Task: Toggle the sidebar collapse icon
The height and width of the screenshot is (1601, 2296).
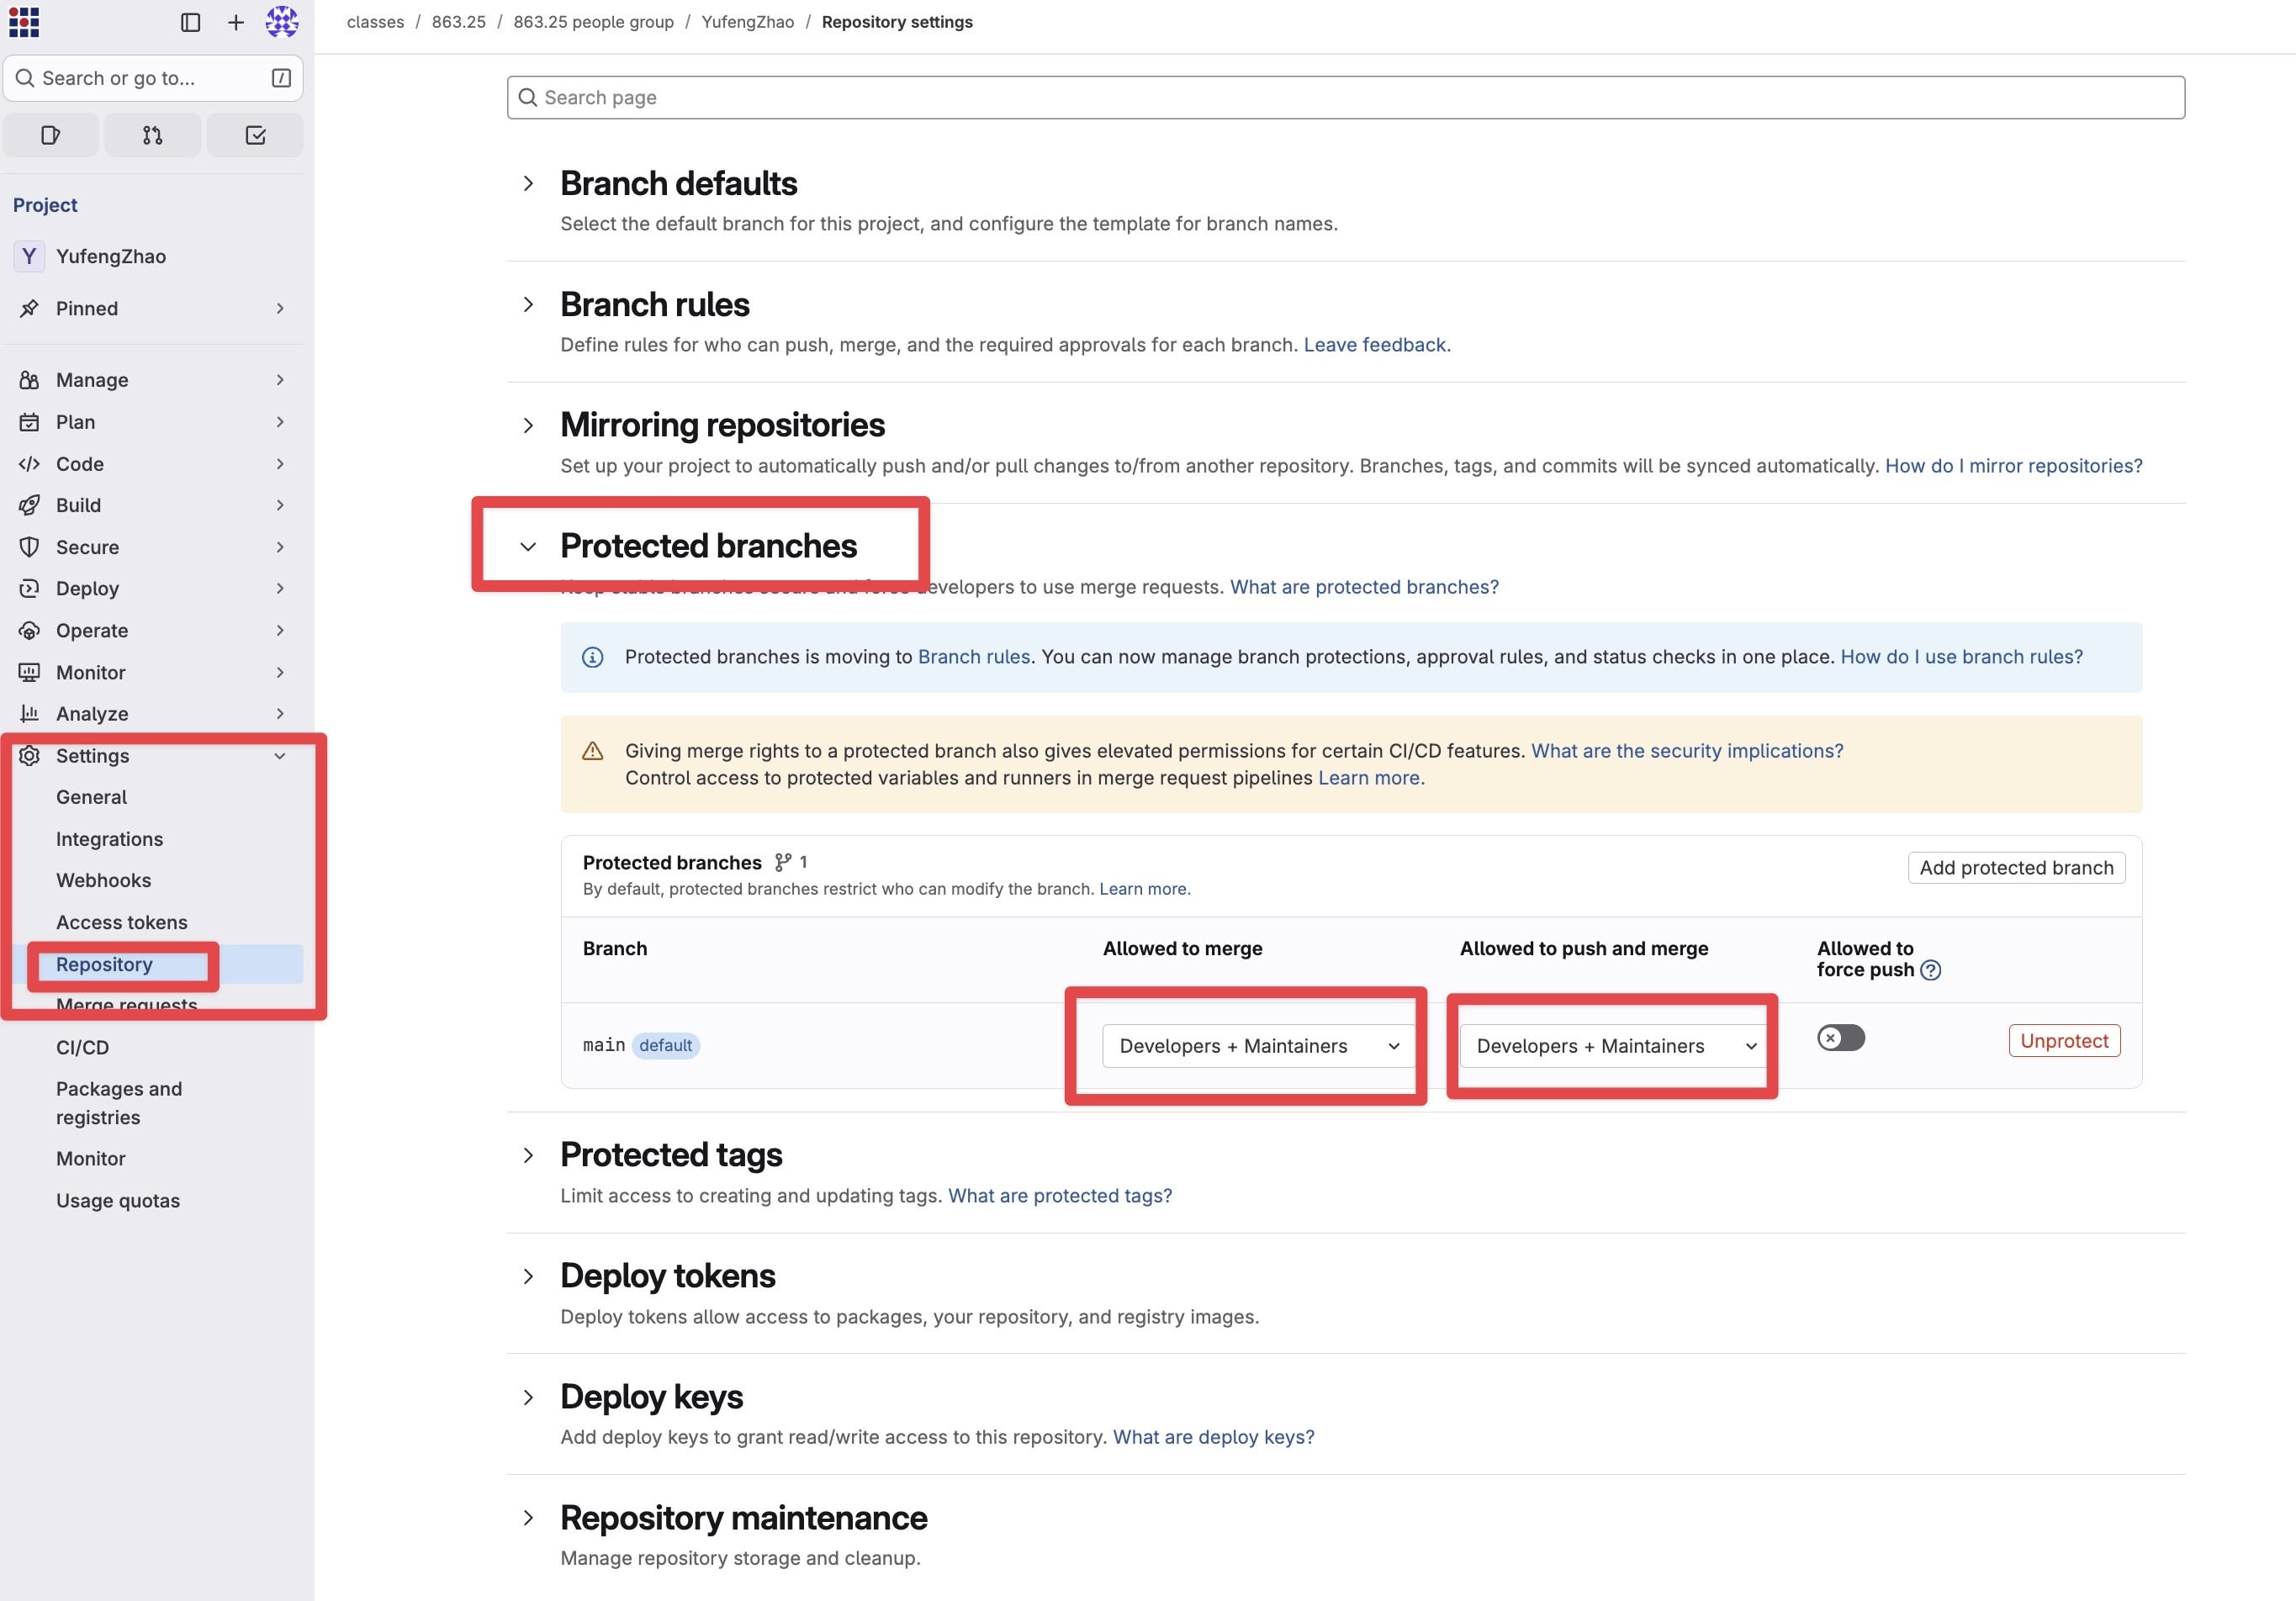Action: (190, 22)
